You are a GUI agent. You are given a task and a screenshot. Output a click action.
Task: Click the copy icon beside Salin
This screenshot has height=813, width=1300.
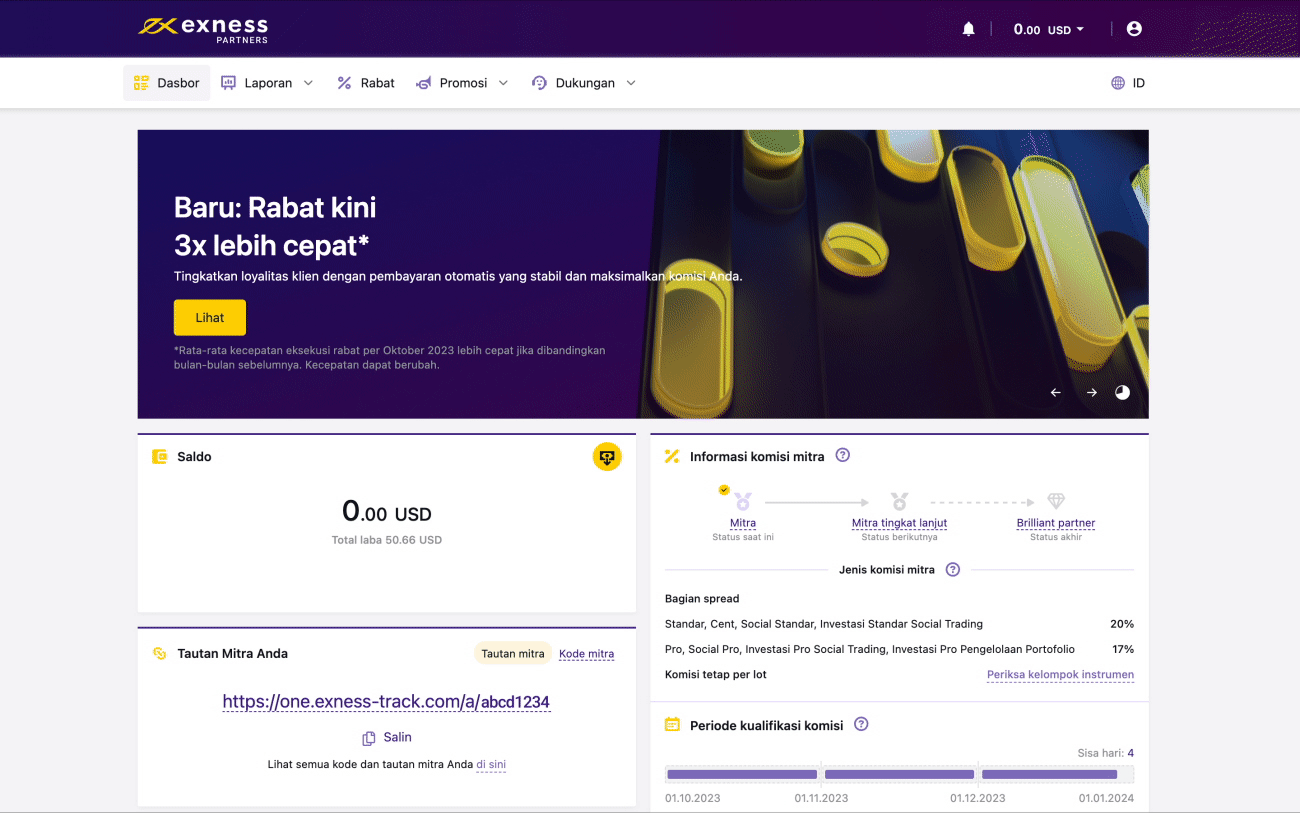pyautogui.click(x=369, y=738)
